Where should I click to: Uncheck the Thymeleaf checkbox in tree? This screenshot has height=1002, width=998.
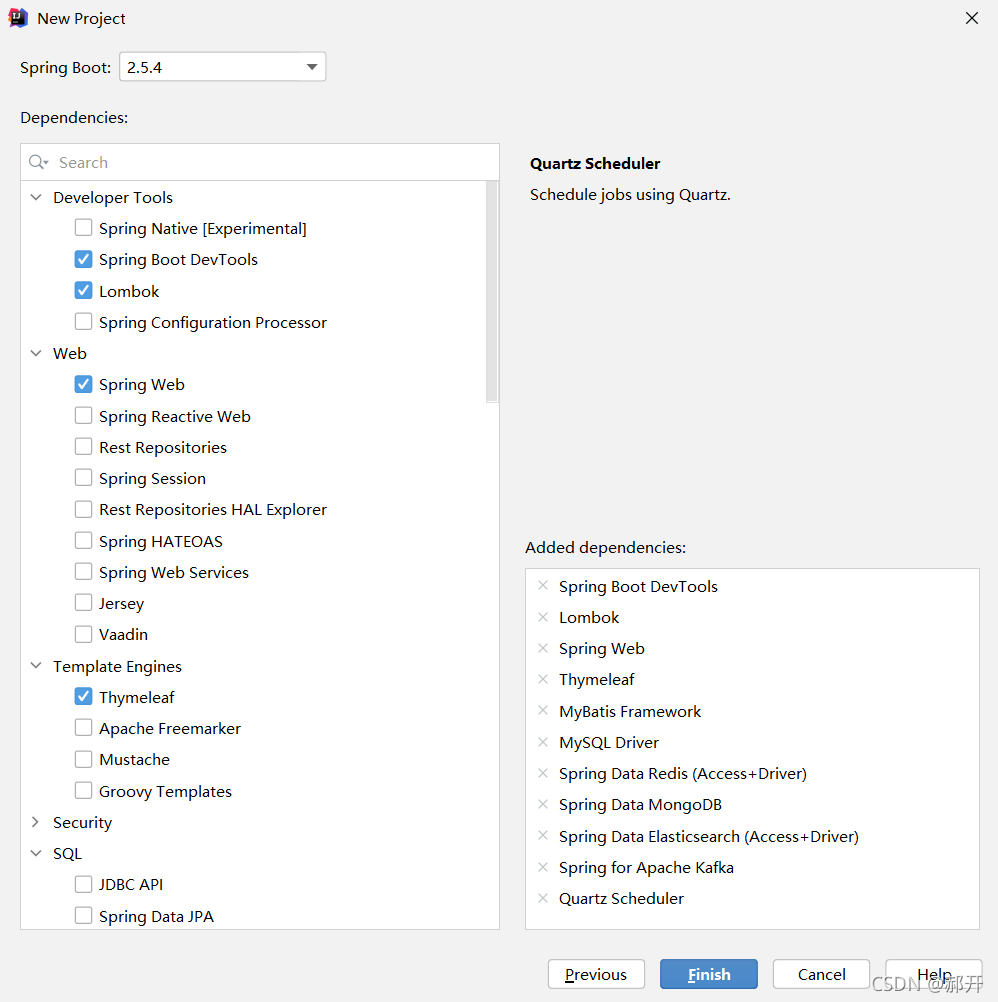click(83, 697)
